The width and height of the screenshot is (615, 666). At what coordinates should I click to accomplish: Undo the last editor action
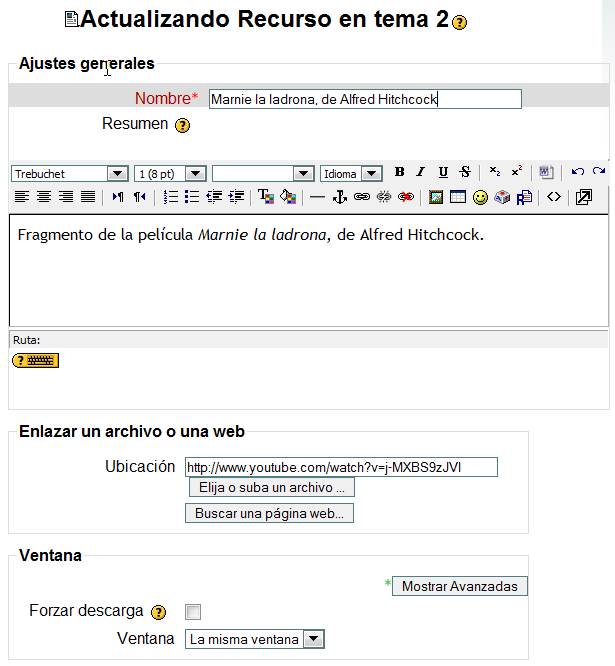[x=578, y=172]
